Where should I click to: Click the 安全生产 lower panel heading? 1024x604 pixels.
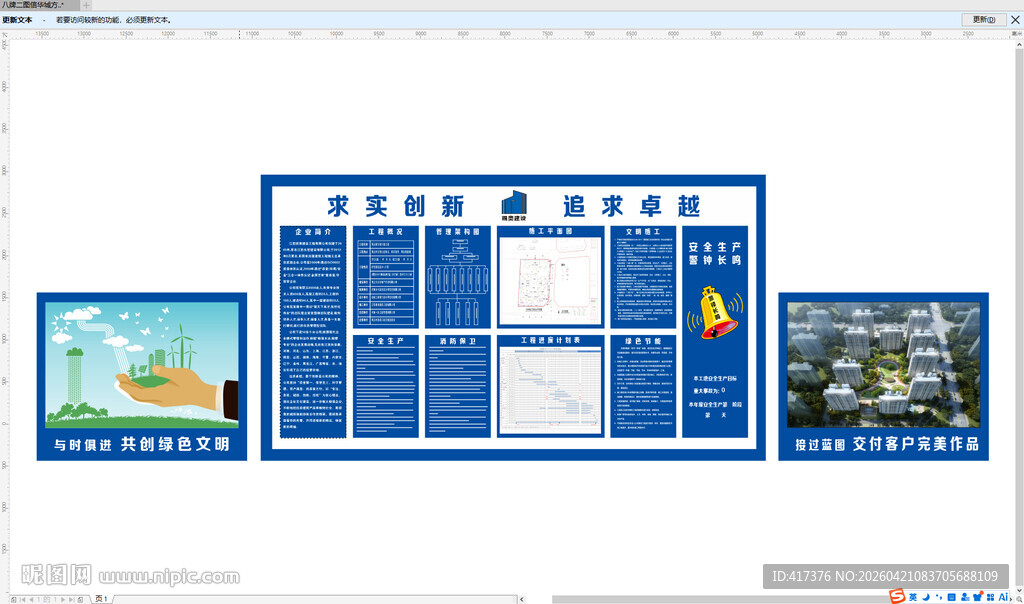(385, 341)
